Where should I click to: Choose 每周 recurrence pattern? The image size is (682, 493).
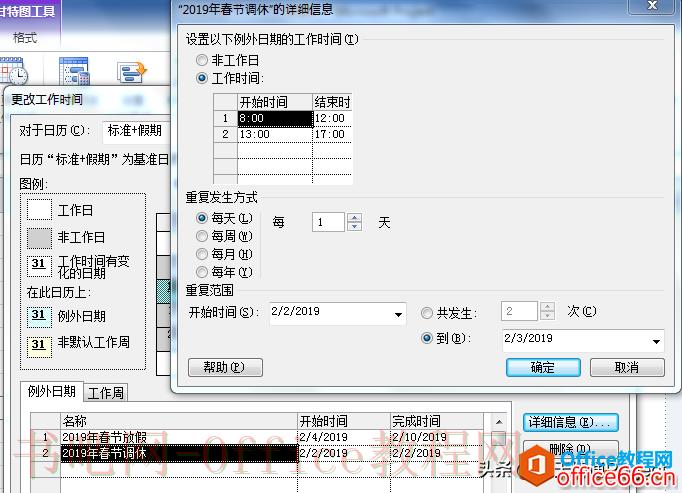click(202, 236)
